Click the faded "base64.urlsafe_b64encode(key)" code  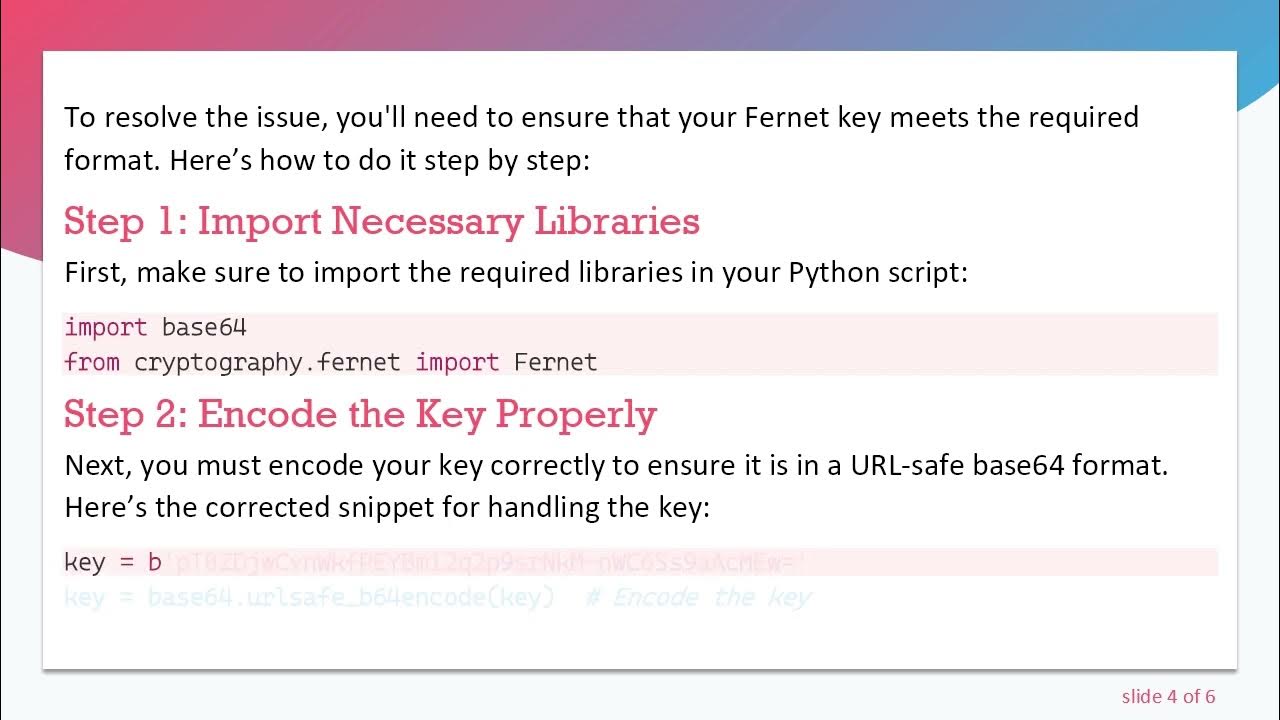(350, 598)
